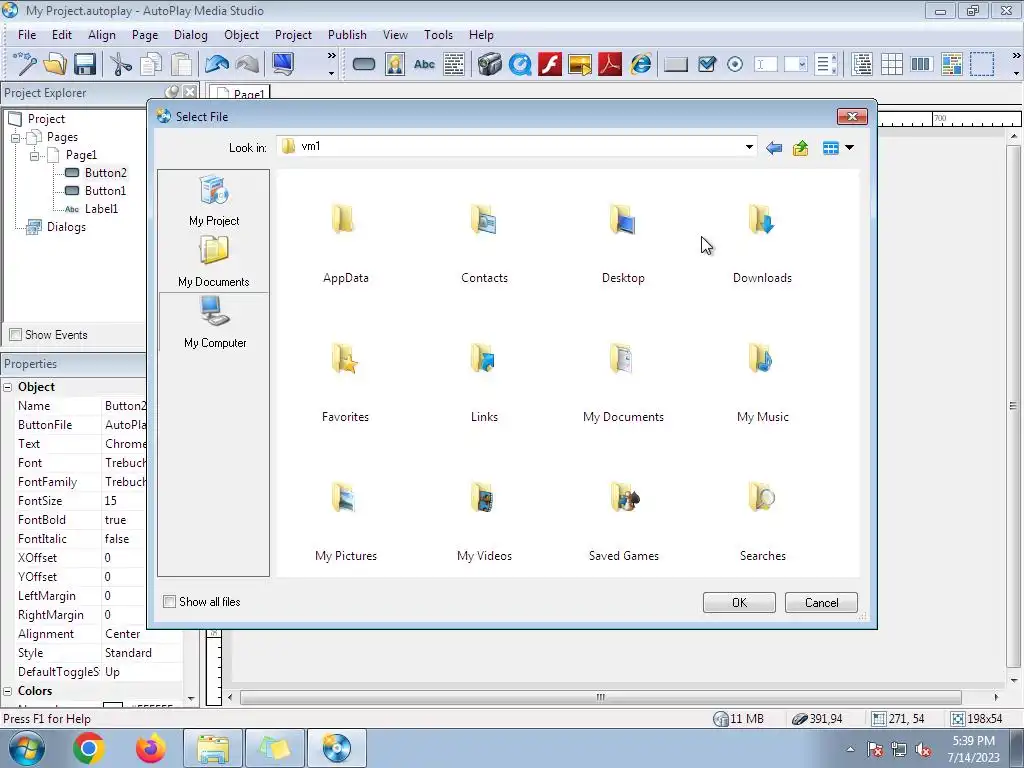Viewport: 1024px width, 768px height.
Task: Cancel the Select File dialog
Action: (x=821, y=603)
